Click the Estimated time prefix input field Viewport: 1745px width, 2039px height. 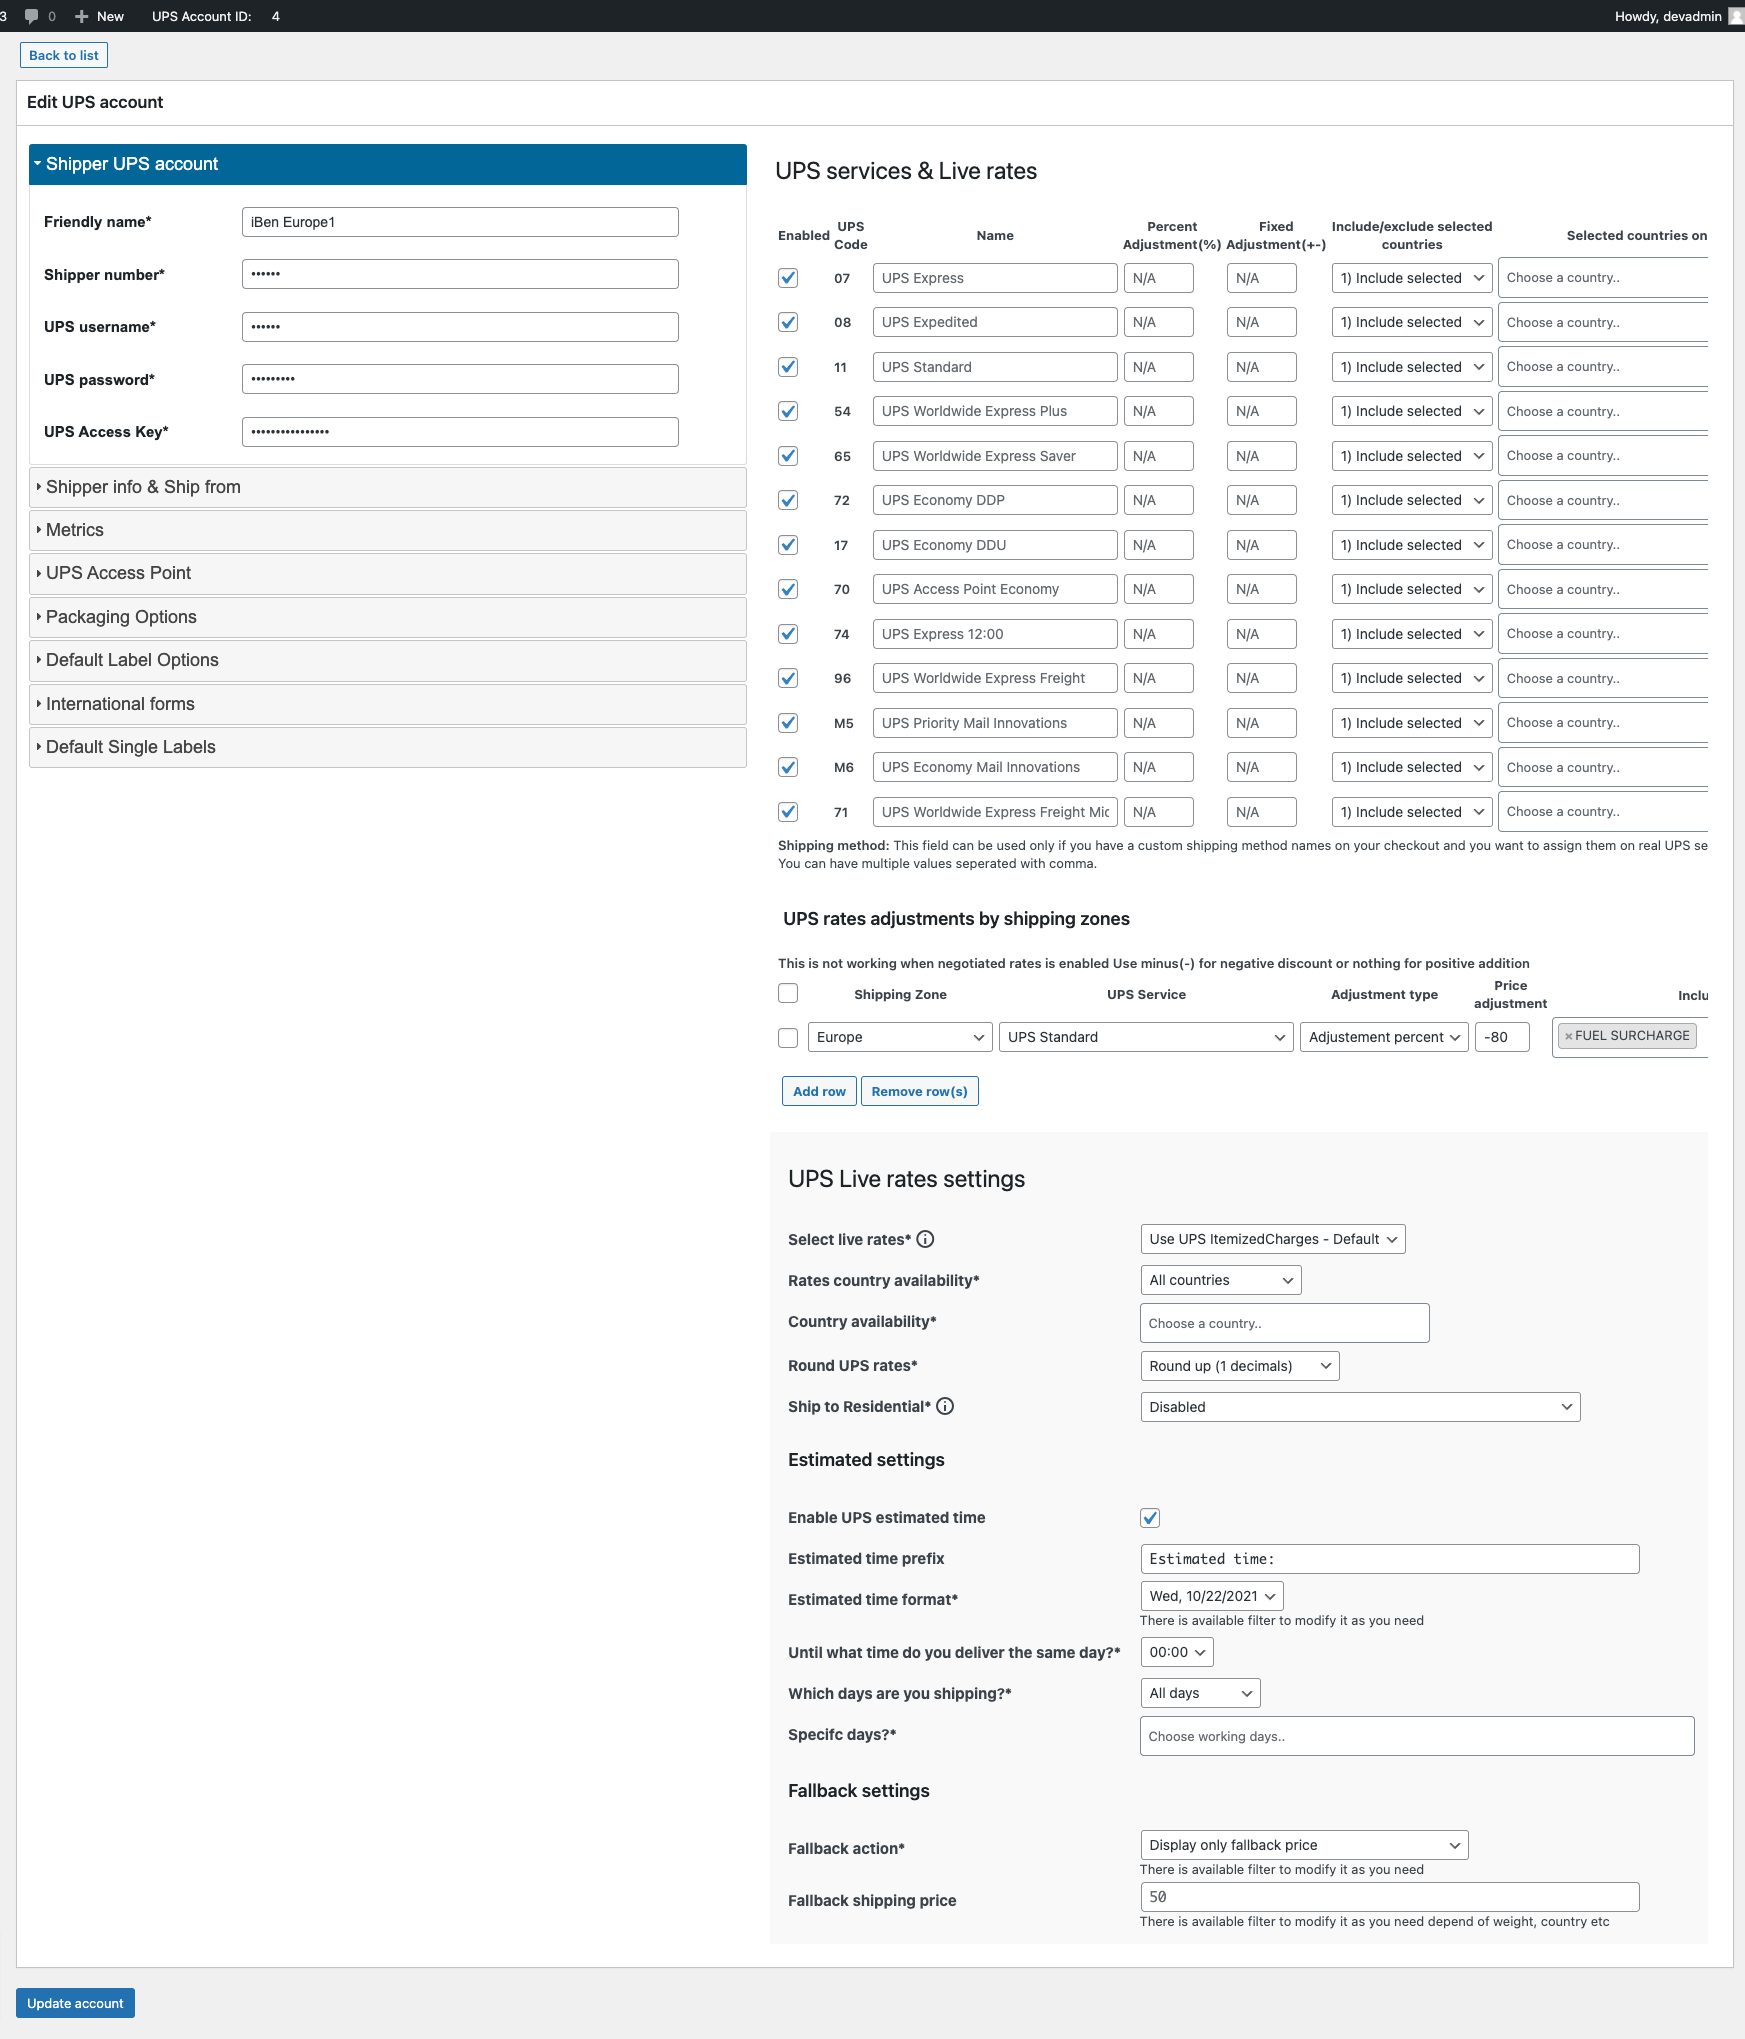pyautogui.click(x=1390, y=1559)
